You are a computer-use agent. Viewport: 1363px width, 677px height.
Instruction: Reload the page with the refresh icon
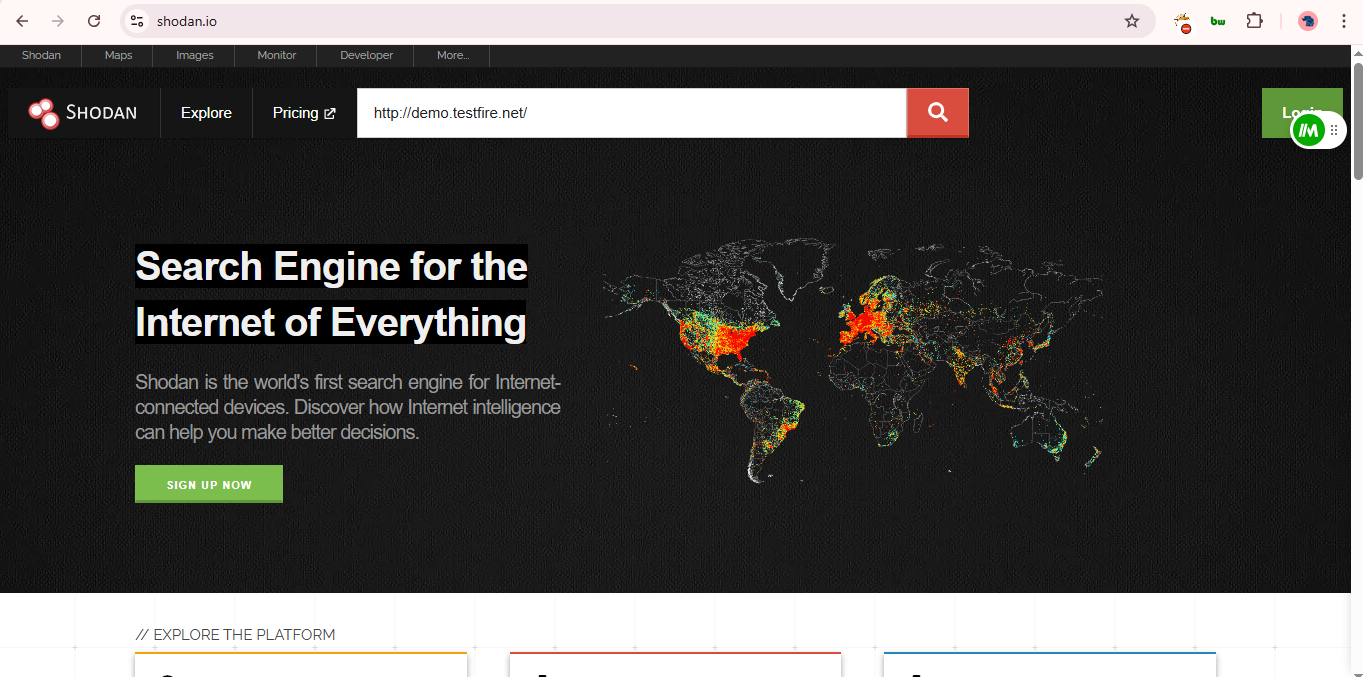[94, 21]
